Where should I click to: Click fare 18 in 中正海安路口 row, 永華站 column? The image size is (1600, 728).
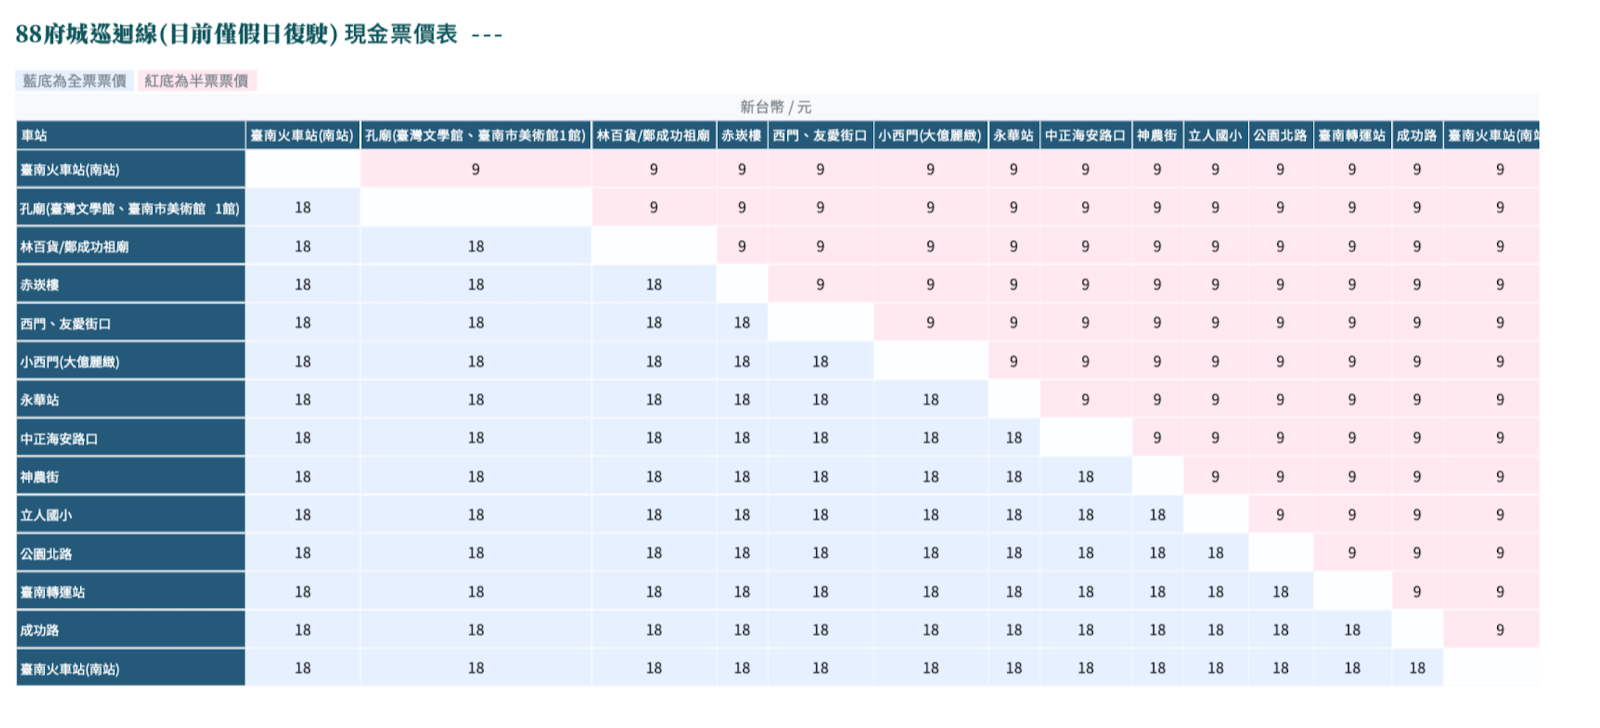click(1014, 438)
